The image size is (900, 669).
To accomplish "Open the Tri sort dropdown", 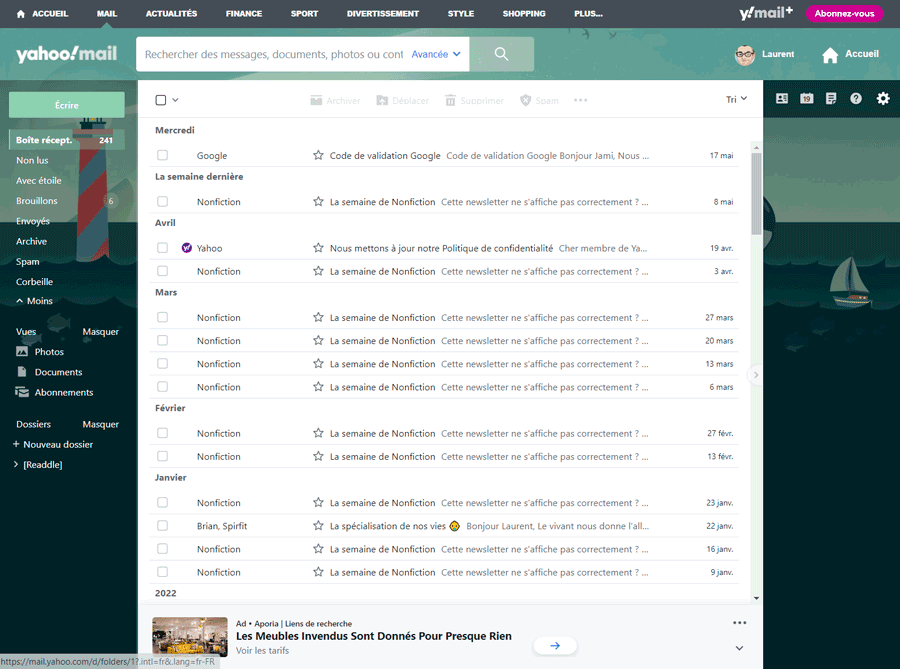I will [x=736, y=99].
